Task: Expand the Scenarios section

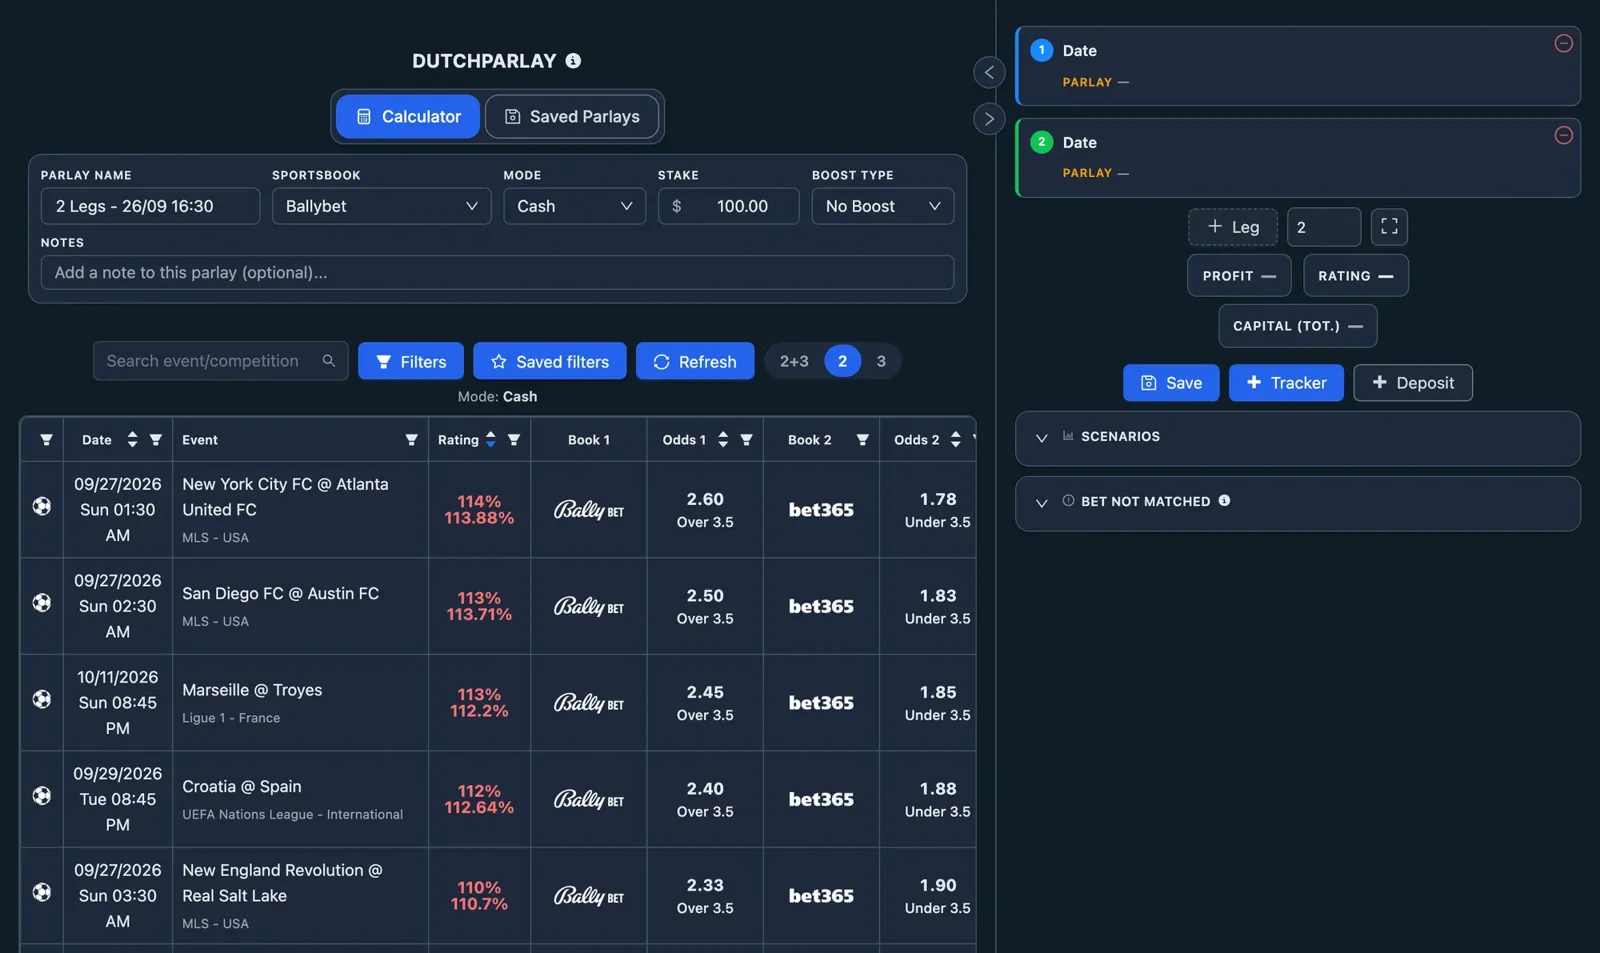Action: (1297, 437)
